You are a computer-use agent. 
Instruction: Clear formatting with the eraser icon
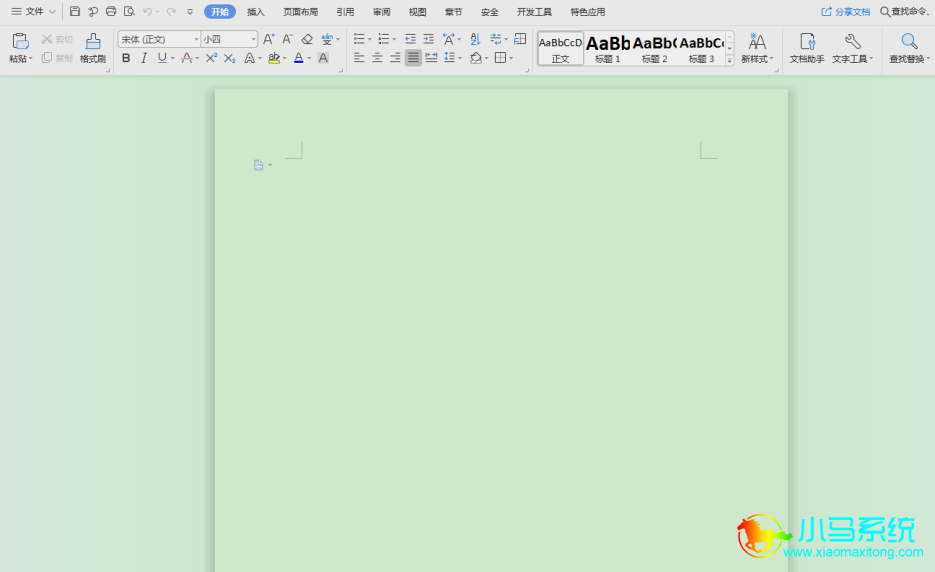tap(307, 39)
